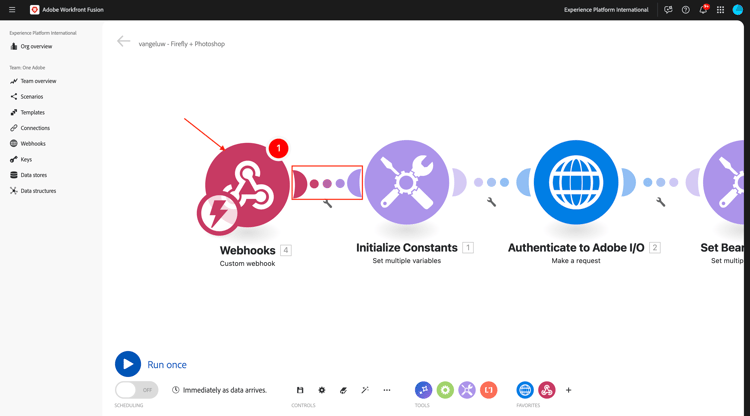750x416 pixels.
Task: Open the hamburger navigation menu
Action: [12, 10]
